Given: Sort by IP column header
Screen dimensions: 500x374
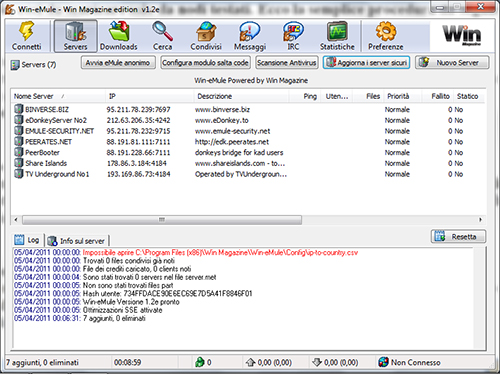Looking at the screenshot, I should [x=150, y=96].
